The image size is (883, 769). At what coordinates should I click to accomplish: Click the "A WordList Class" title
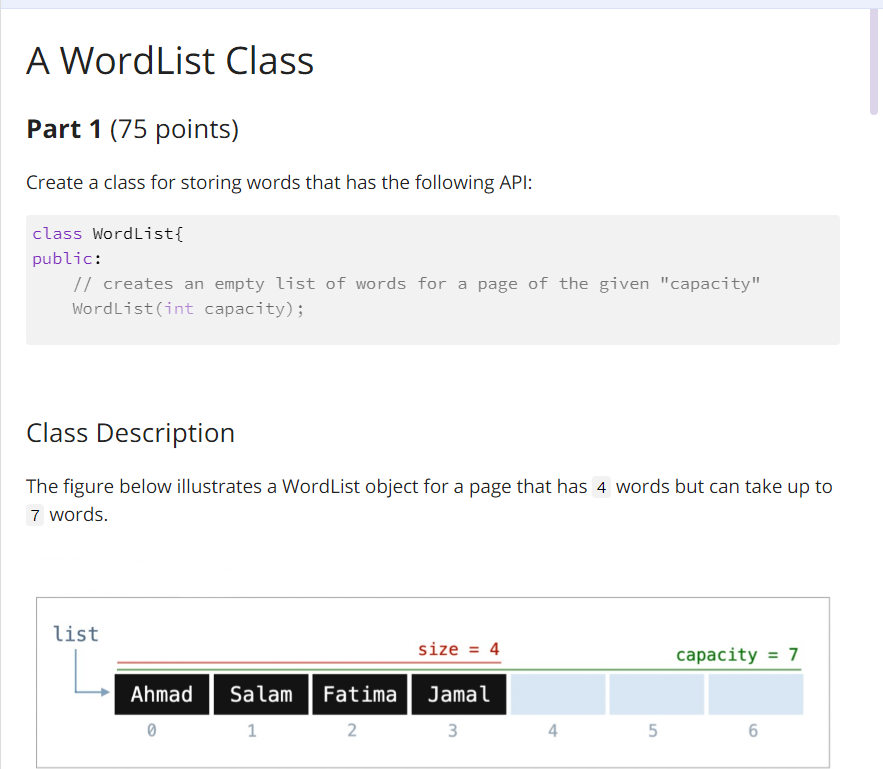169,61
